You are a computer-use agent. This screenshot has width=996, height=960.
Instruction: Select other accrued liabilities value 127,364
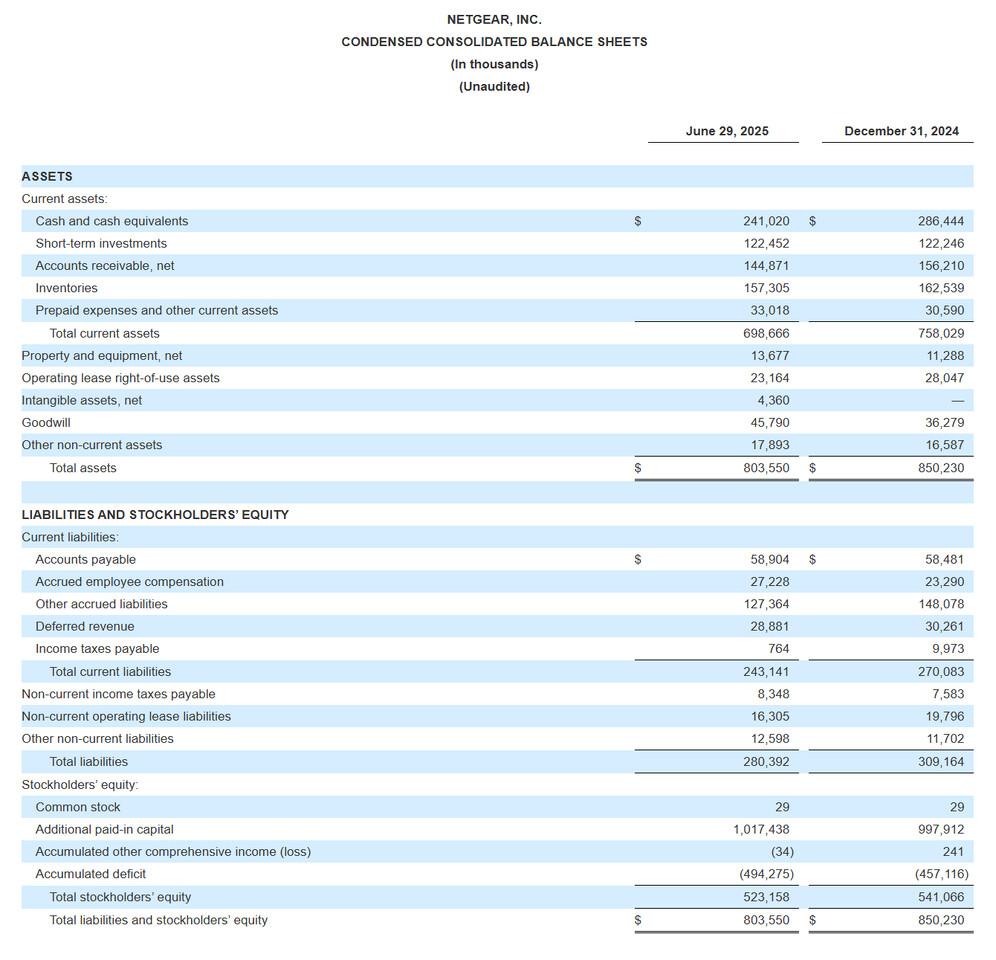tap(766, 604)
